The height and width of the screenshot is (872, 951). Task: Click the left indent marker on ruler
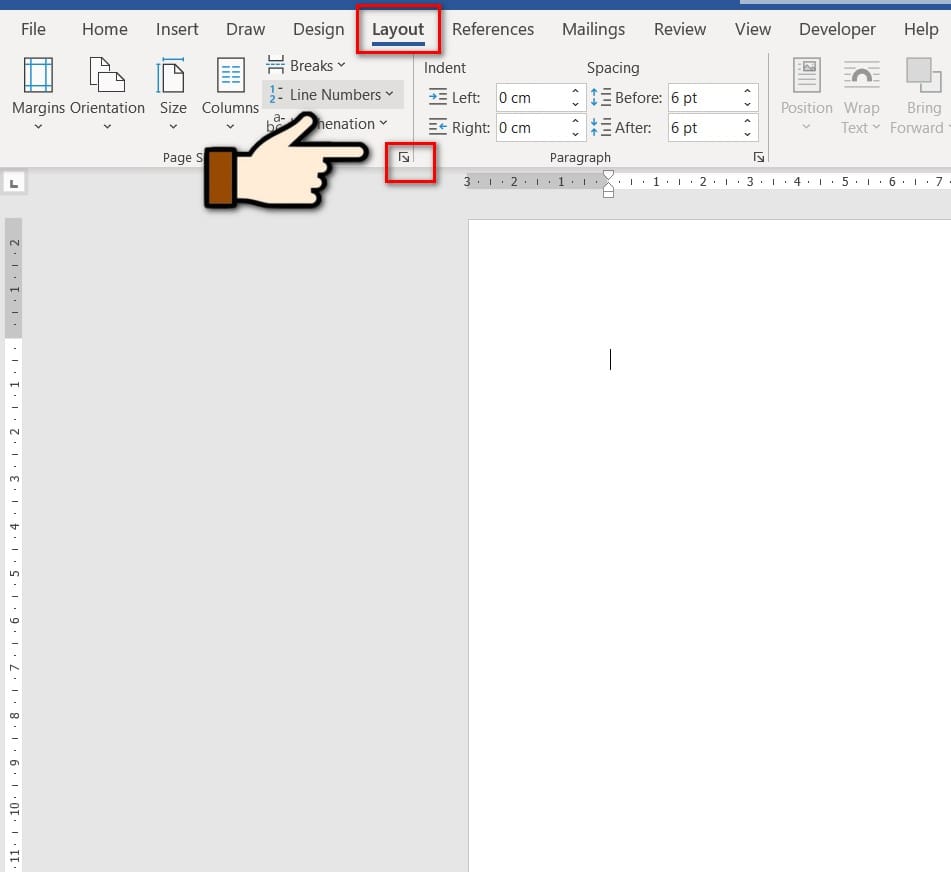pos(608,193)
